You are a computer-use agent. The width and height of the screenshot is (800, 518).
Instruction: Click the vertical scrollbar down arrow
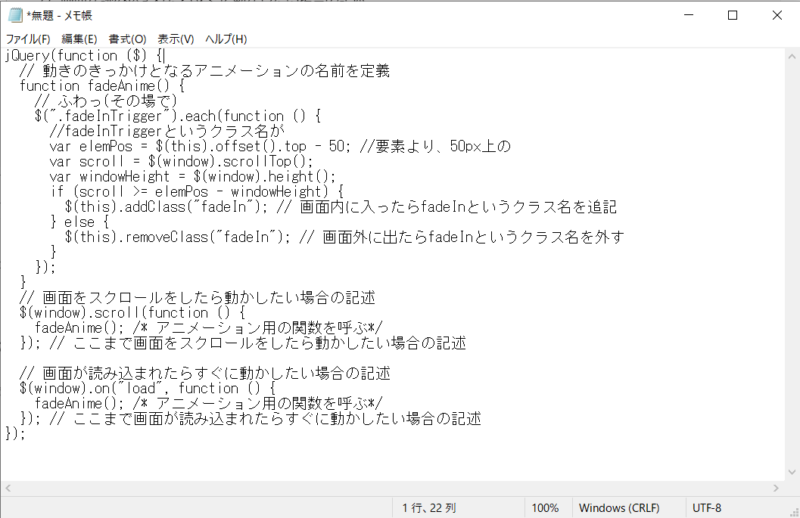click(x=792, y=473)
